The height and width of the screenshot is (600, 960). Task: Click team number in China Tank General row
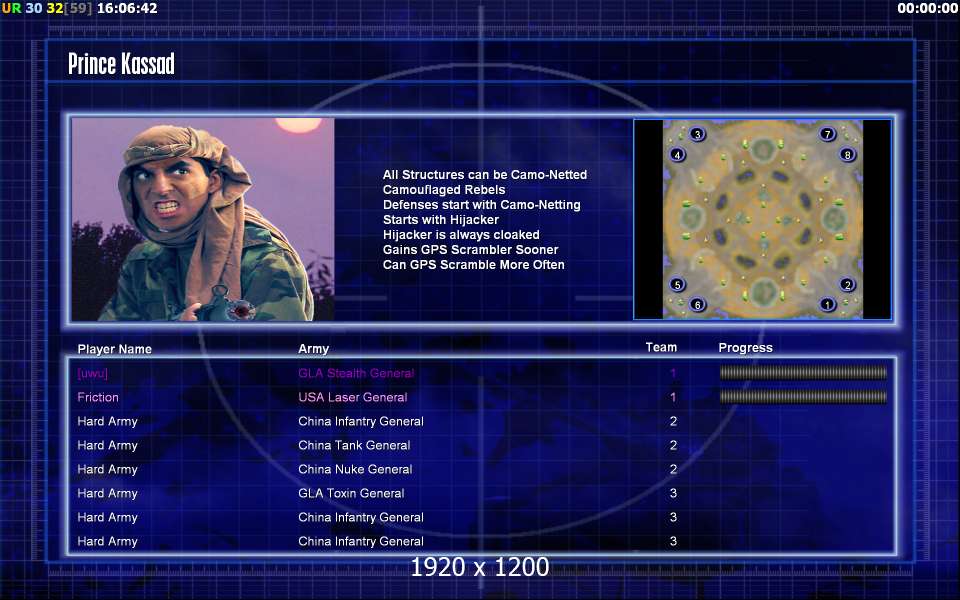pyautogui.click(x=673, y=445)
